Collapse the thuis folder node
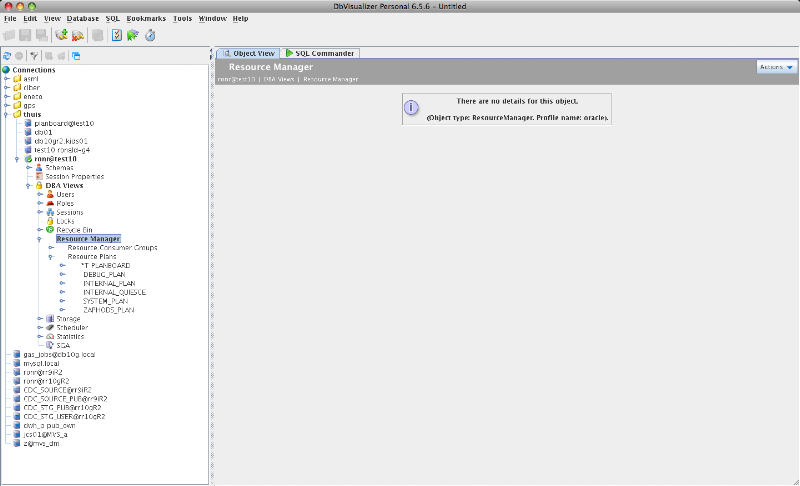The image size is (800, 486). 7,115
